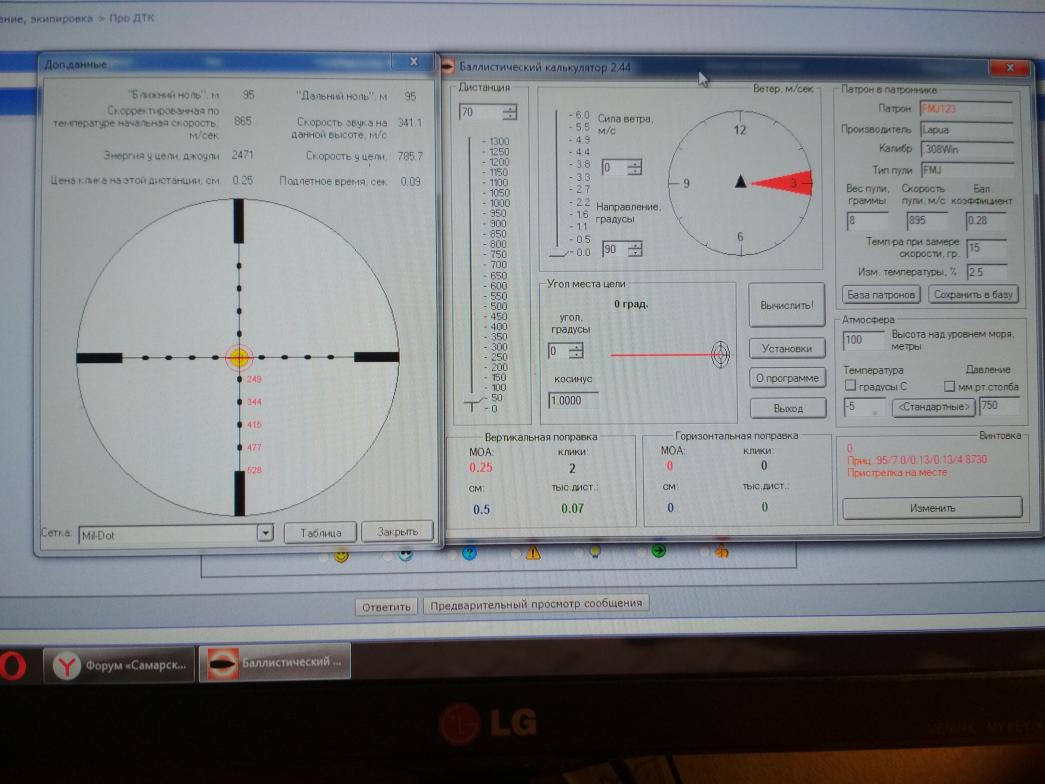Image resolution: width=1045 pixels, height=784 pixels.
Task: Select the light bulb post icon
Action: coord(595,551)
